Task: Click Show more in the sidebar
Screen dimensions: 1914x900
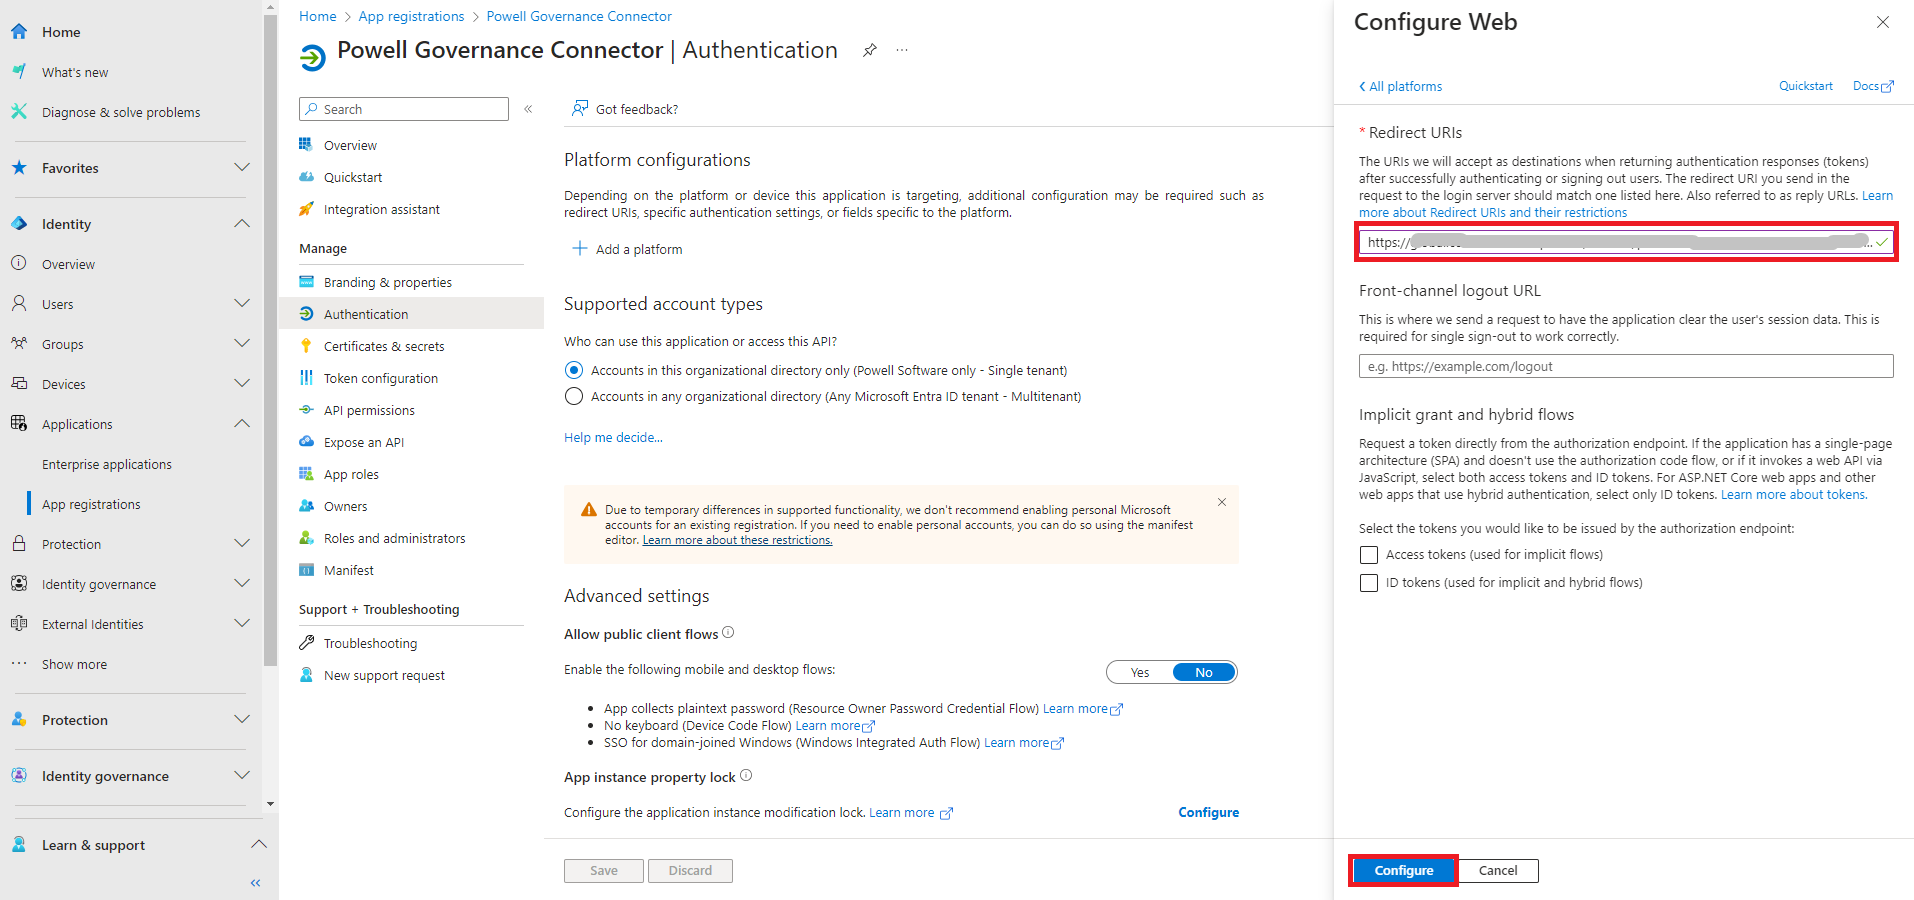Action: pyautogui.click(x=74, y=664)
